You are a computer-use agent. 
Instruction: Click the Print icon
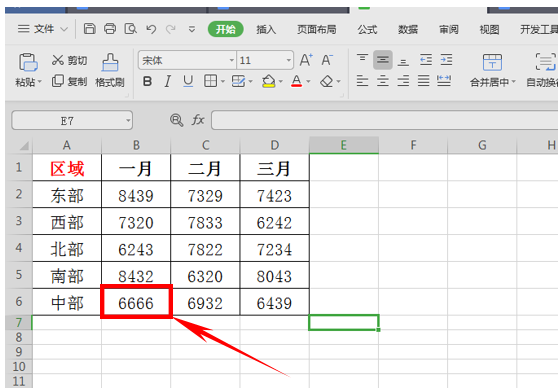(110, 28)
